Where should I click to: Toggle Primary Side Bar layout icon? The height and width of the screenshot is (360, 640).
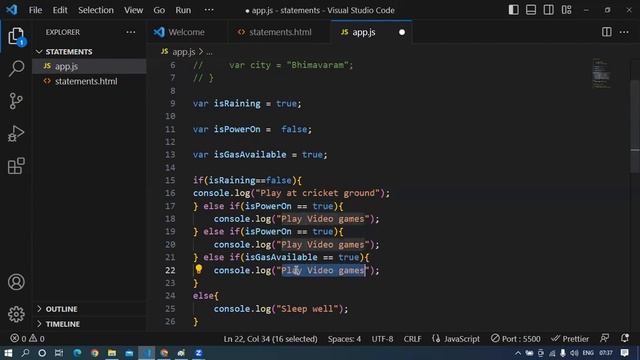click(513, 10)
